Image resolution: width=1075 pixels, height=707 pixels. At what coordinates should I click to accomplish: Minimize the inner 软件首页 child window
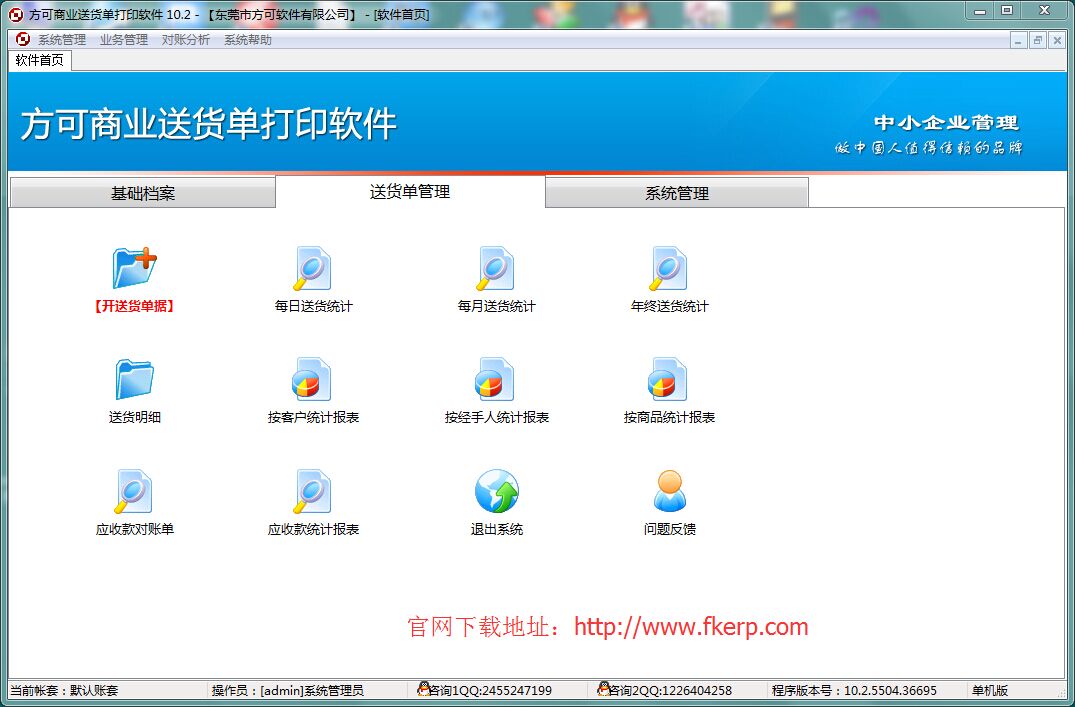[1018, 40]
